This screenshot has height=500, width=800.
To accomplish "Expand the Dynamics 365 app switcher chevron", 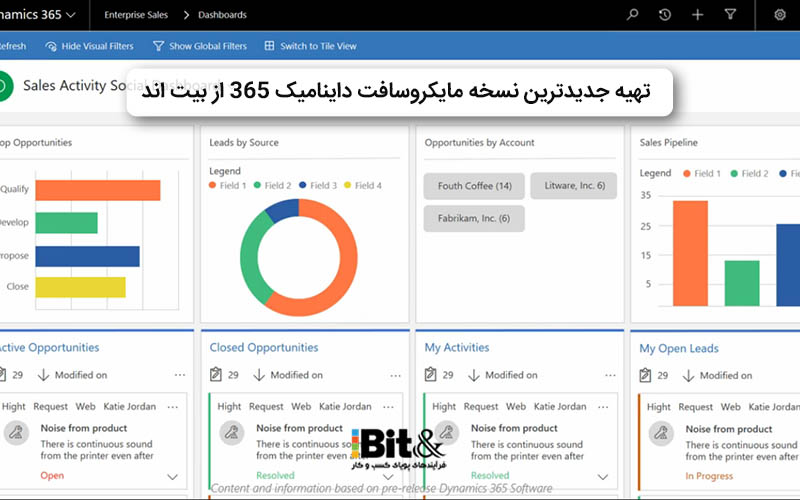I will [x=71, y=15].
